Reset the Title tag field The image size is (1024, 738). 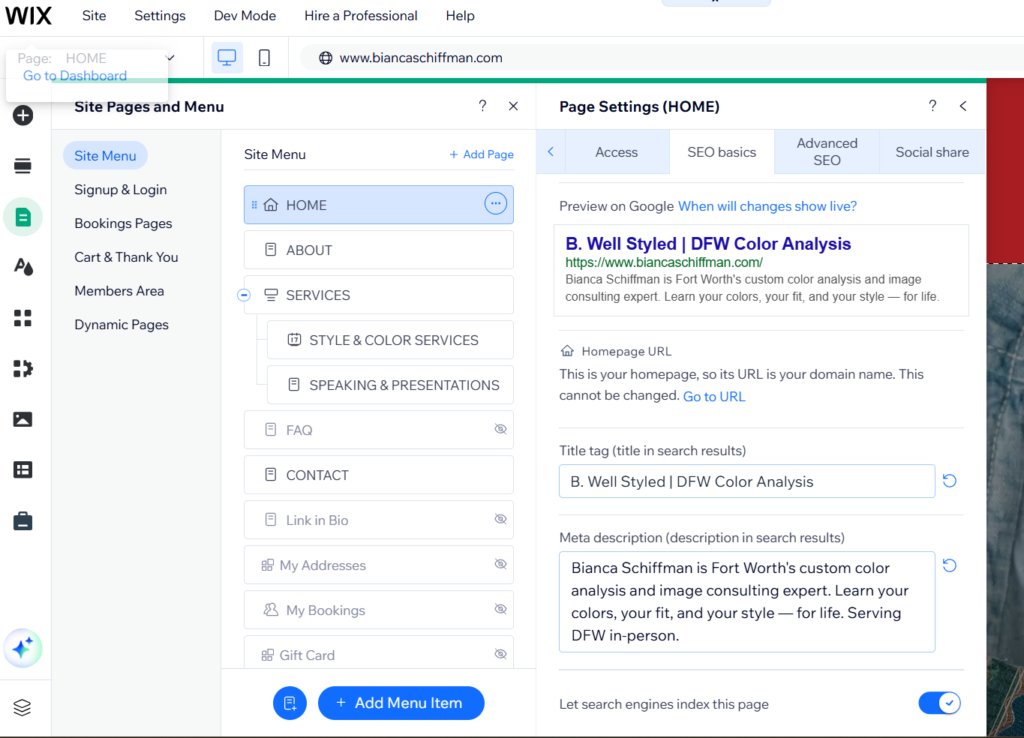[950, 481]
